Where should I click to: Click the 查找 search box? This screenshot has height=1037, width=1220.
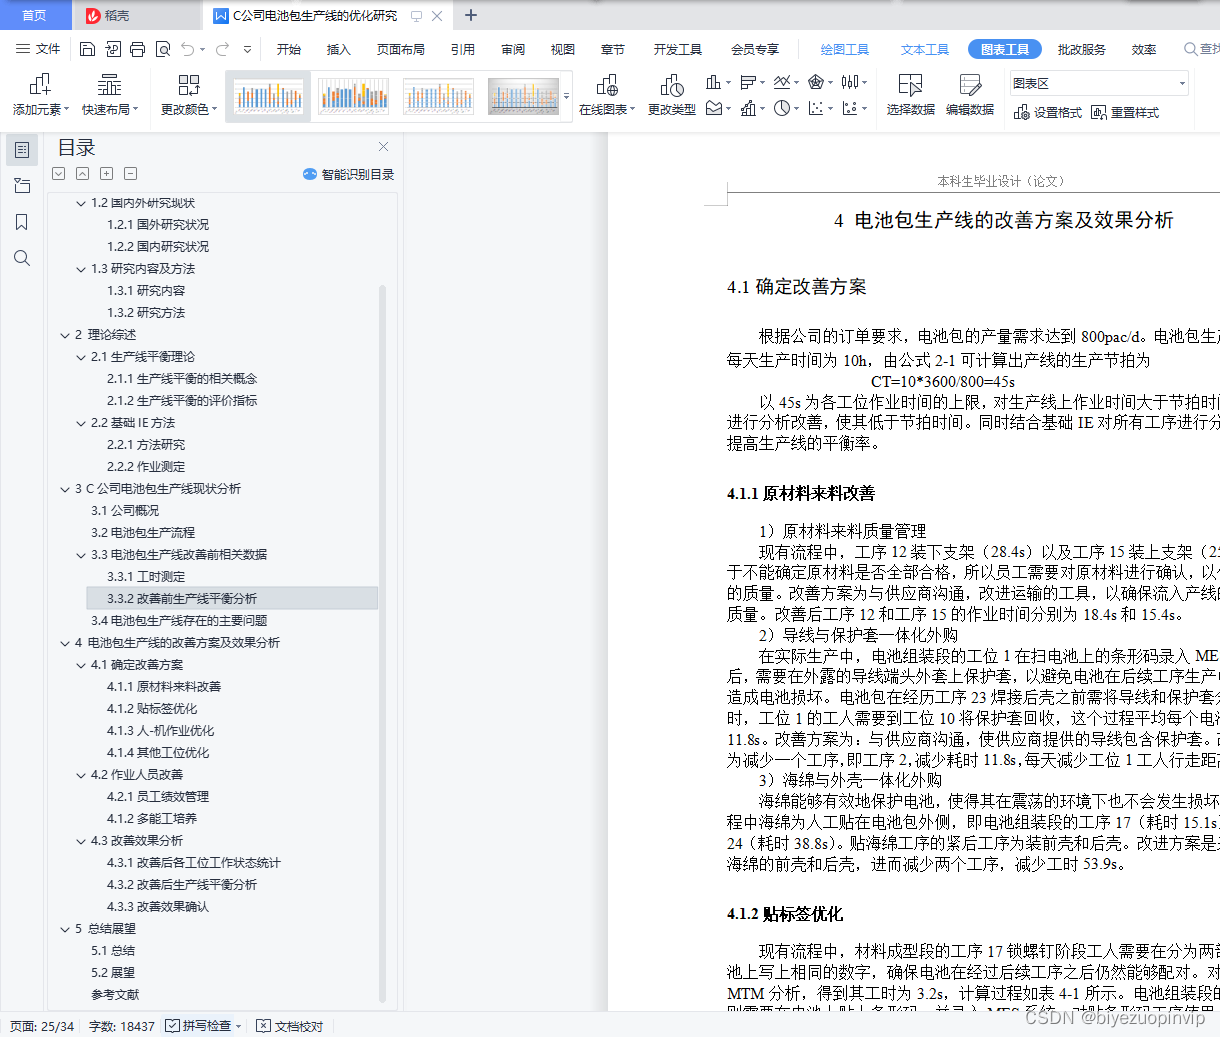1201,49
